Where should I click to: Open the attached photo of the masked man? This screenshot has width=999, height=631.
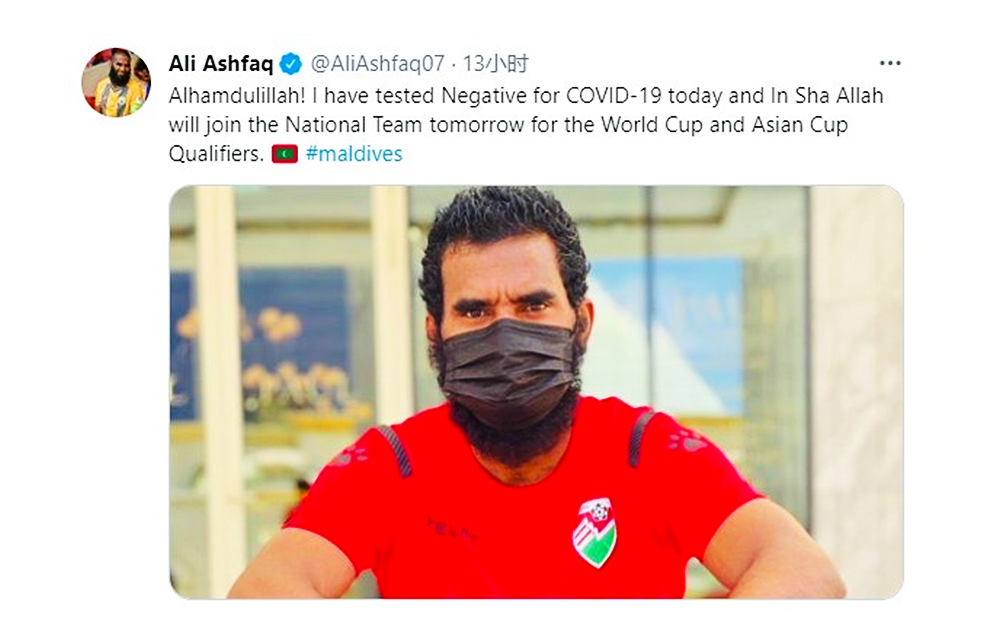536,392
